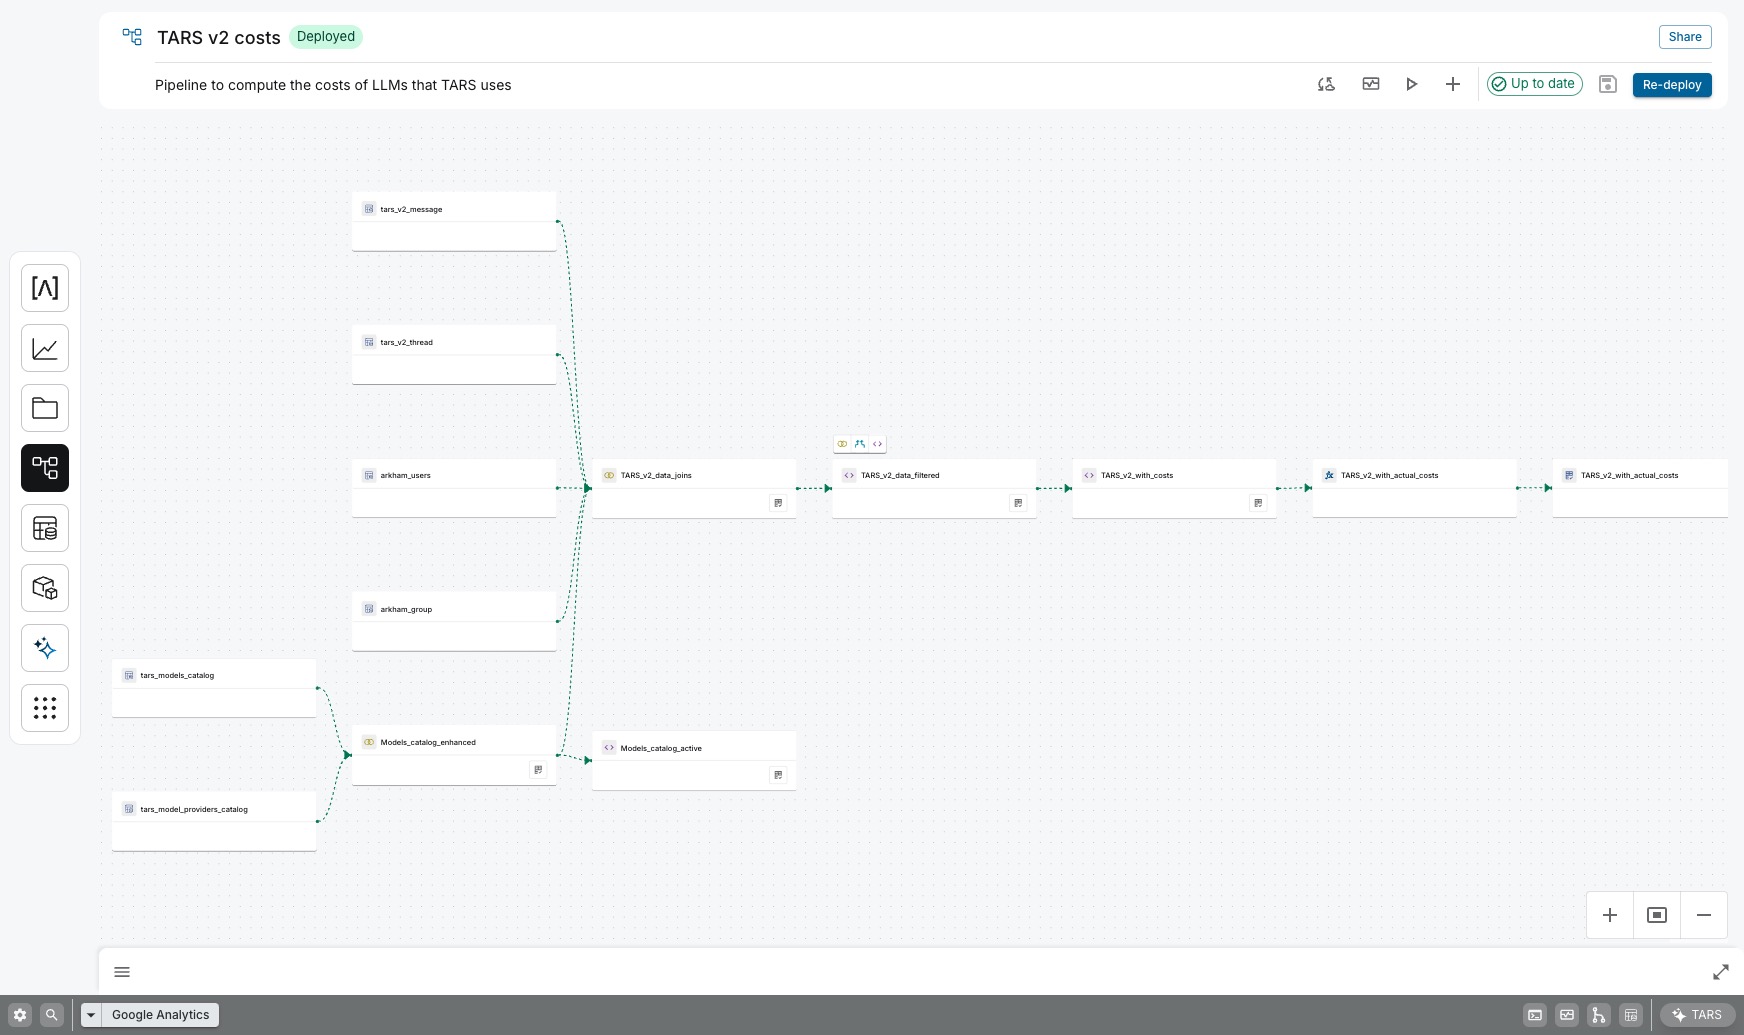This screenshot has width=1744, height=1035.
Task: Open the bottom panel hamburger menu
Action: click(x=122, y=972)
